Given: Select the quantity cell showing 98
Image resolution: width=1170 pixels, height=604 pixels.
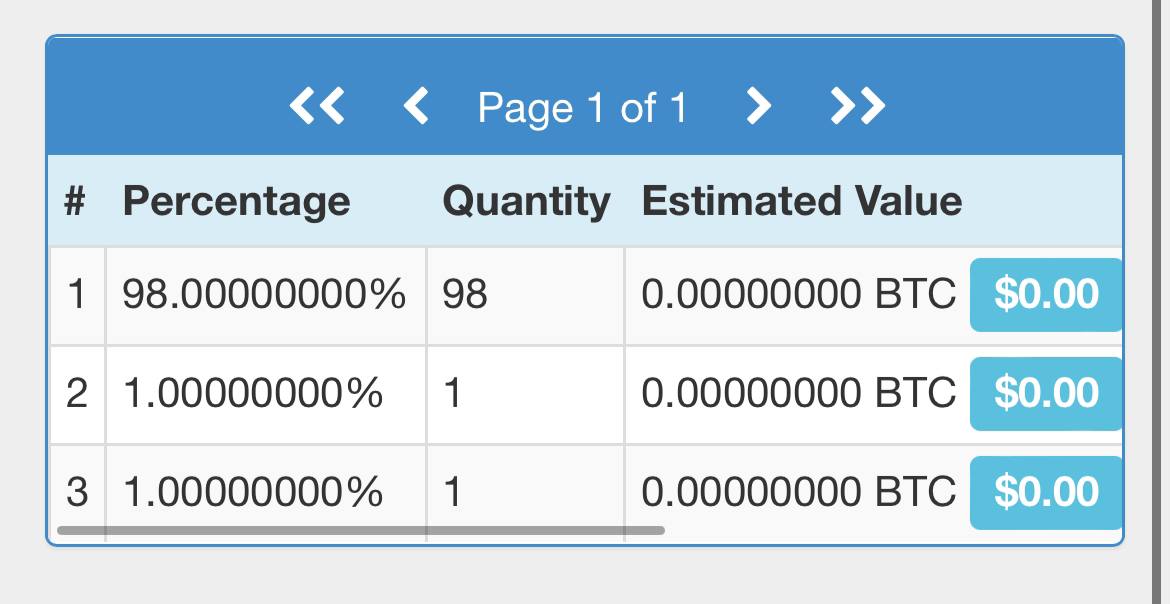Looking at the screenshot, I should 465,295.
